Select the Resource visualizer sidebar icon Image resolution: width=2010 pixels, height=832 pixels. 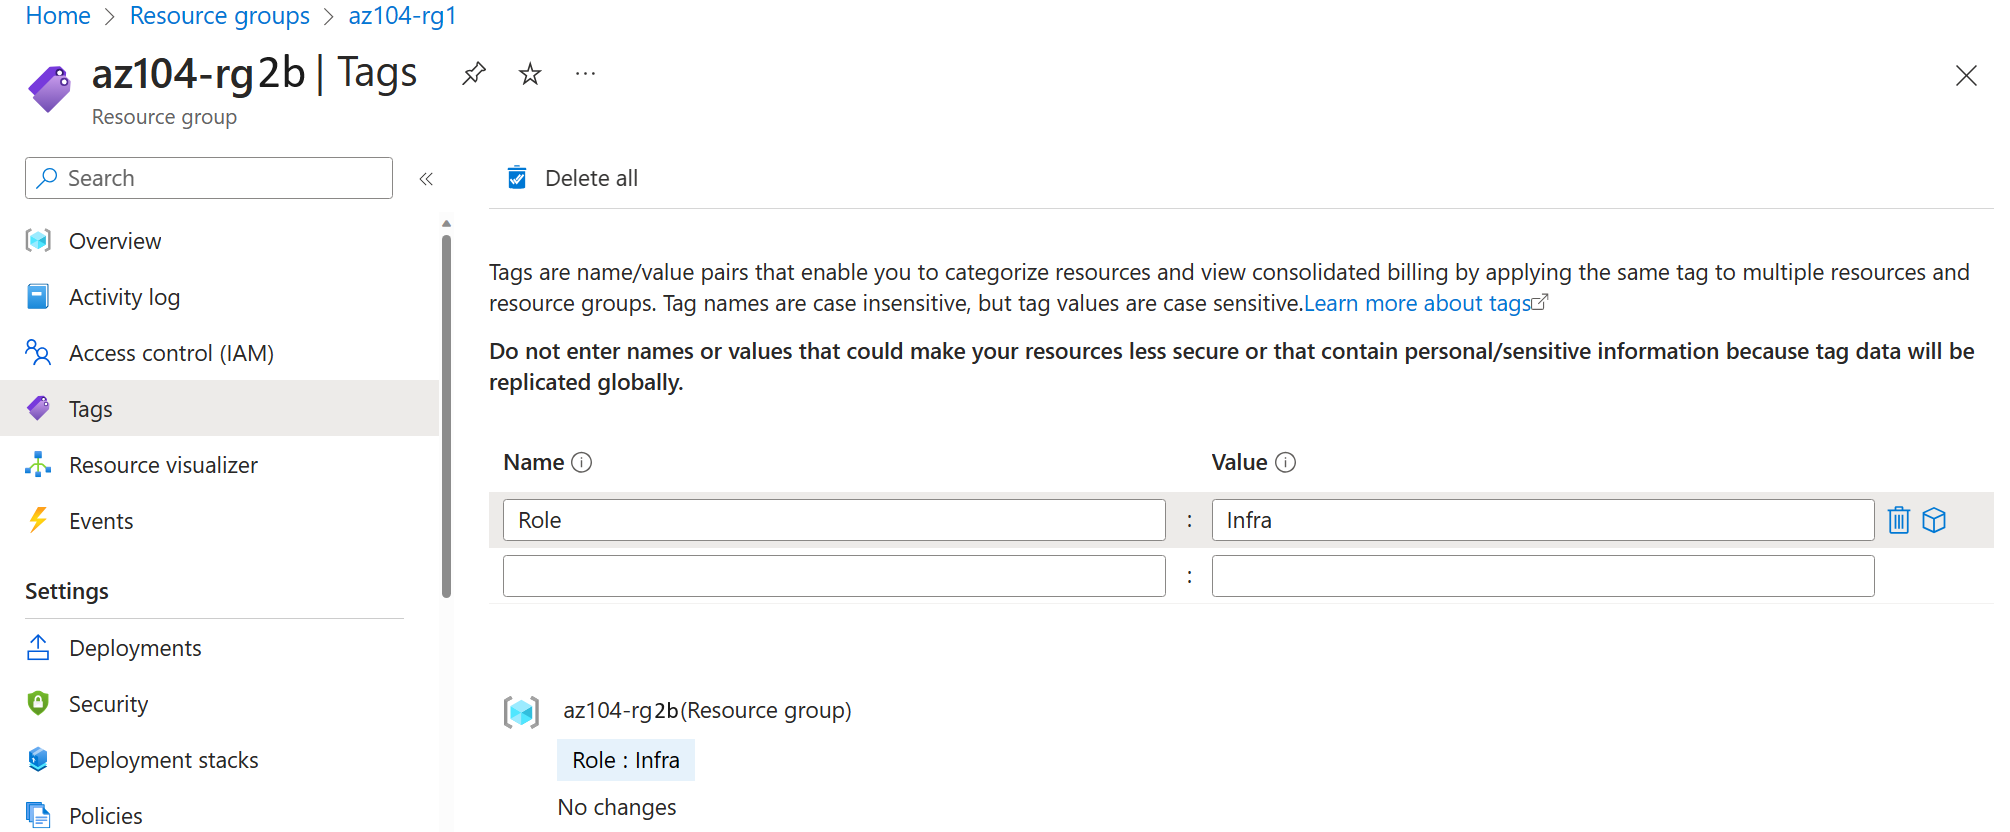click(x=38, y=464)
